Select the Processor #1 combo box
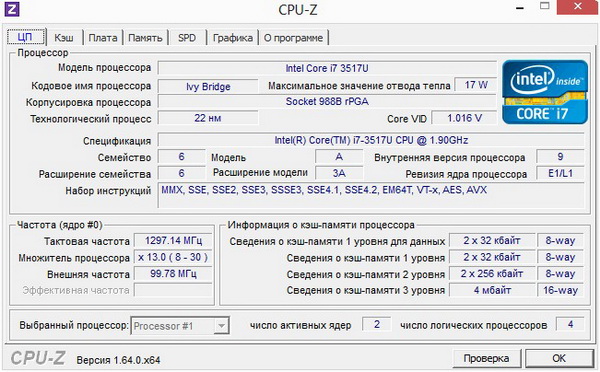The height and width of the screenshot is (372, 600). tap(180, 326)
